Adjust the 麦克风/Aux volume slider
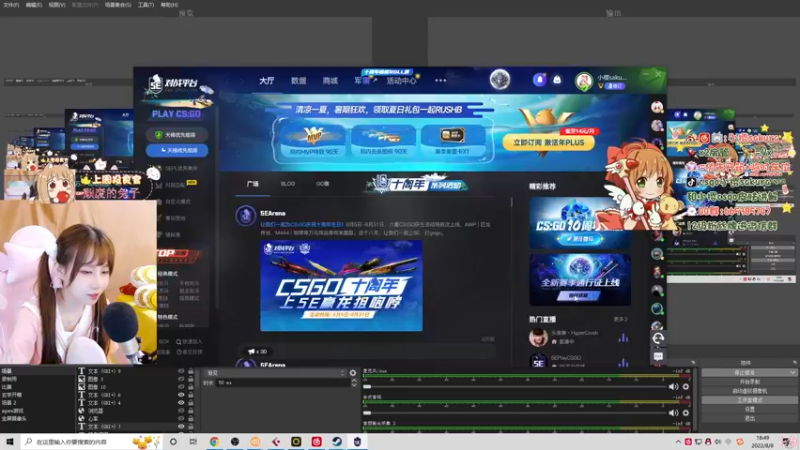The width and height of the screenshot is (800, 450). (x=515, y=387)
